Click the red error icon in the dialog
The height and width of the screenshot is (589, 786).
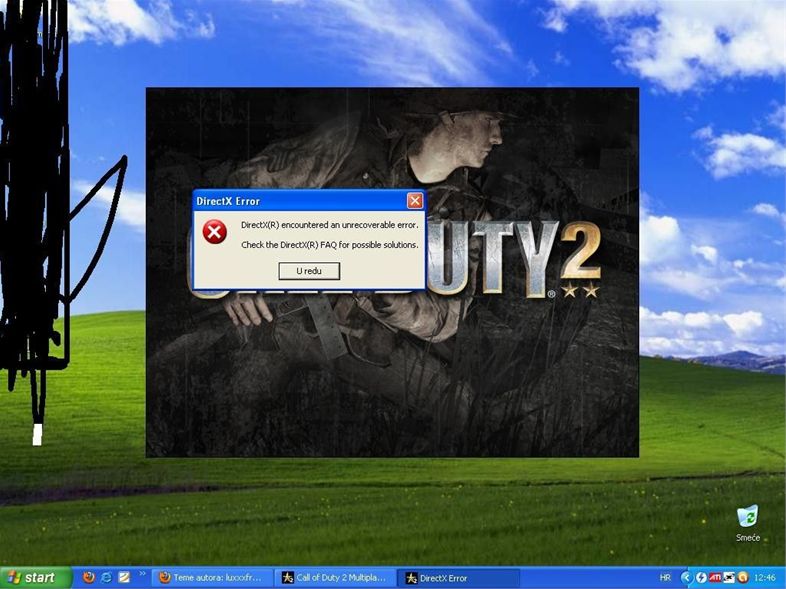click(215, 232)
